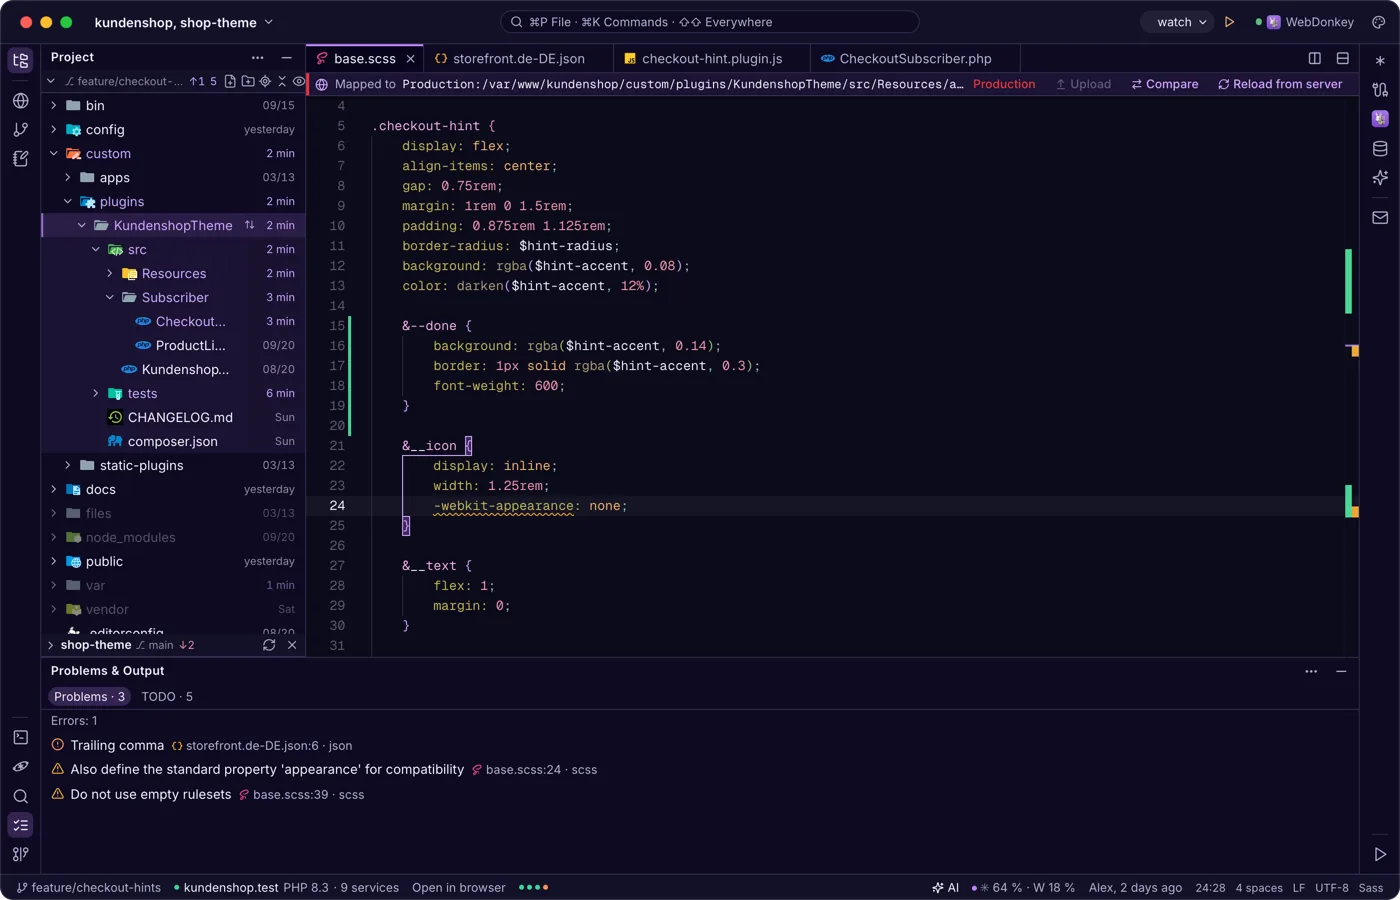Run the watch configuration with play icon
Screen dimensions: 1400x900
(x=1229, y=22)
